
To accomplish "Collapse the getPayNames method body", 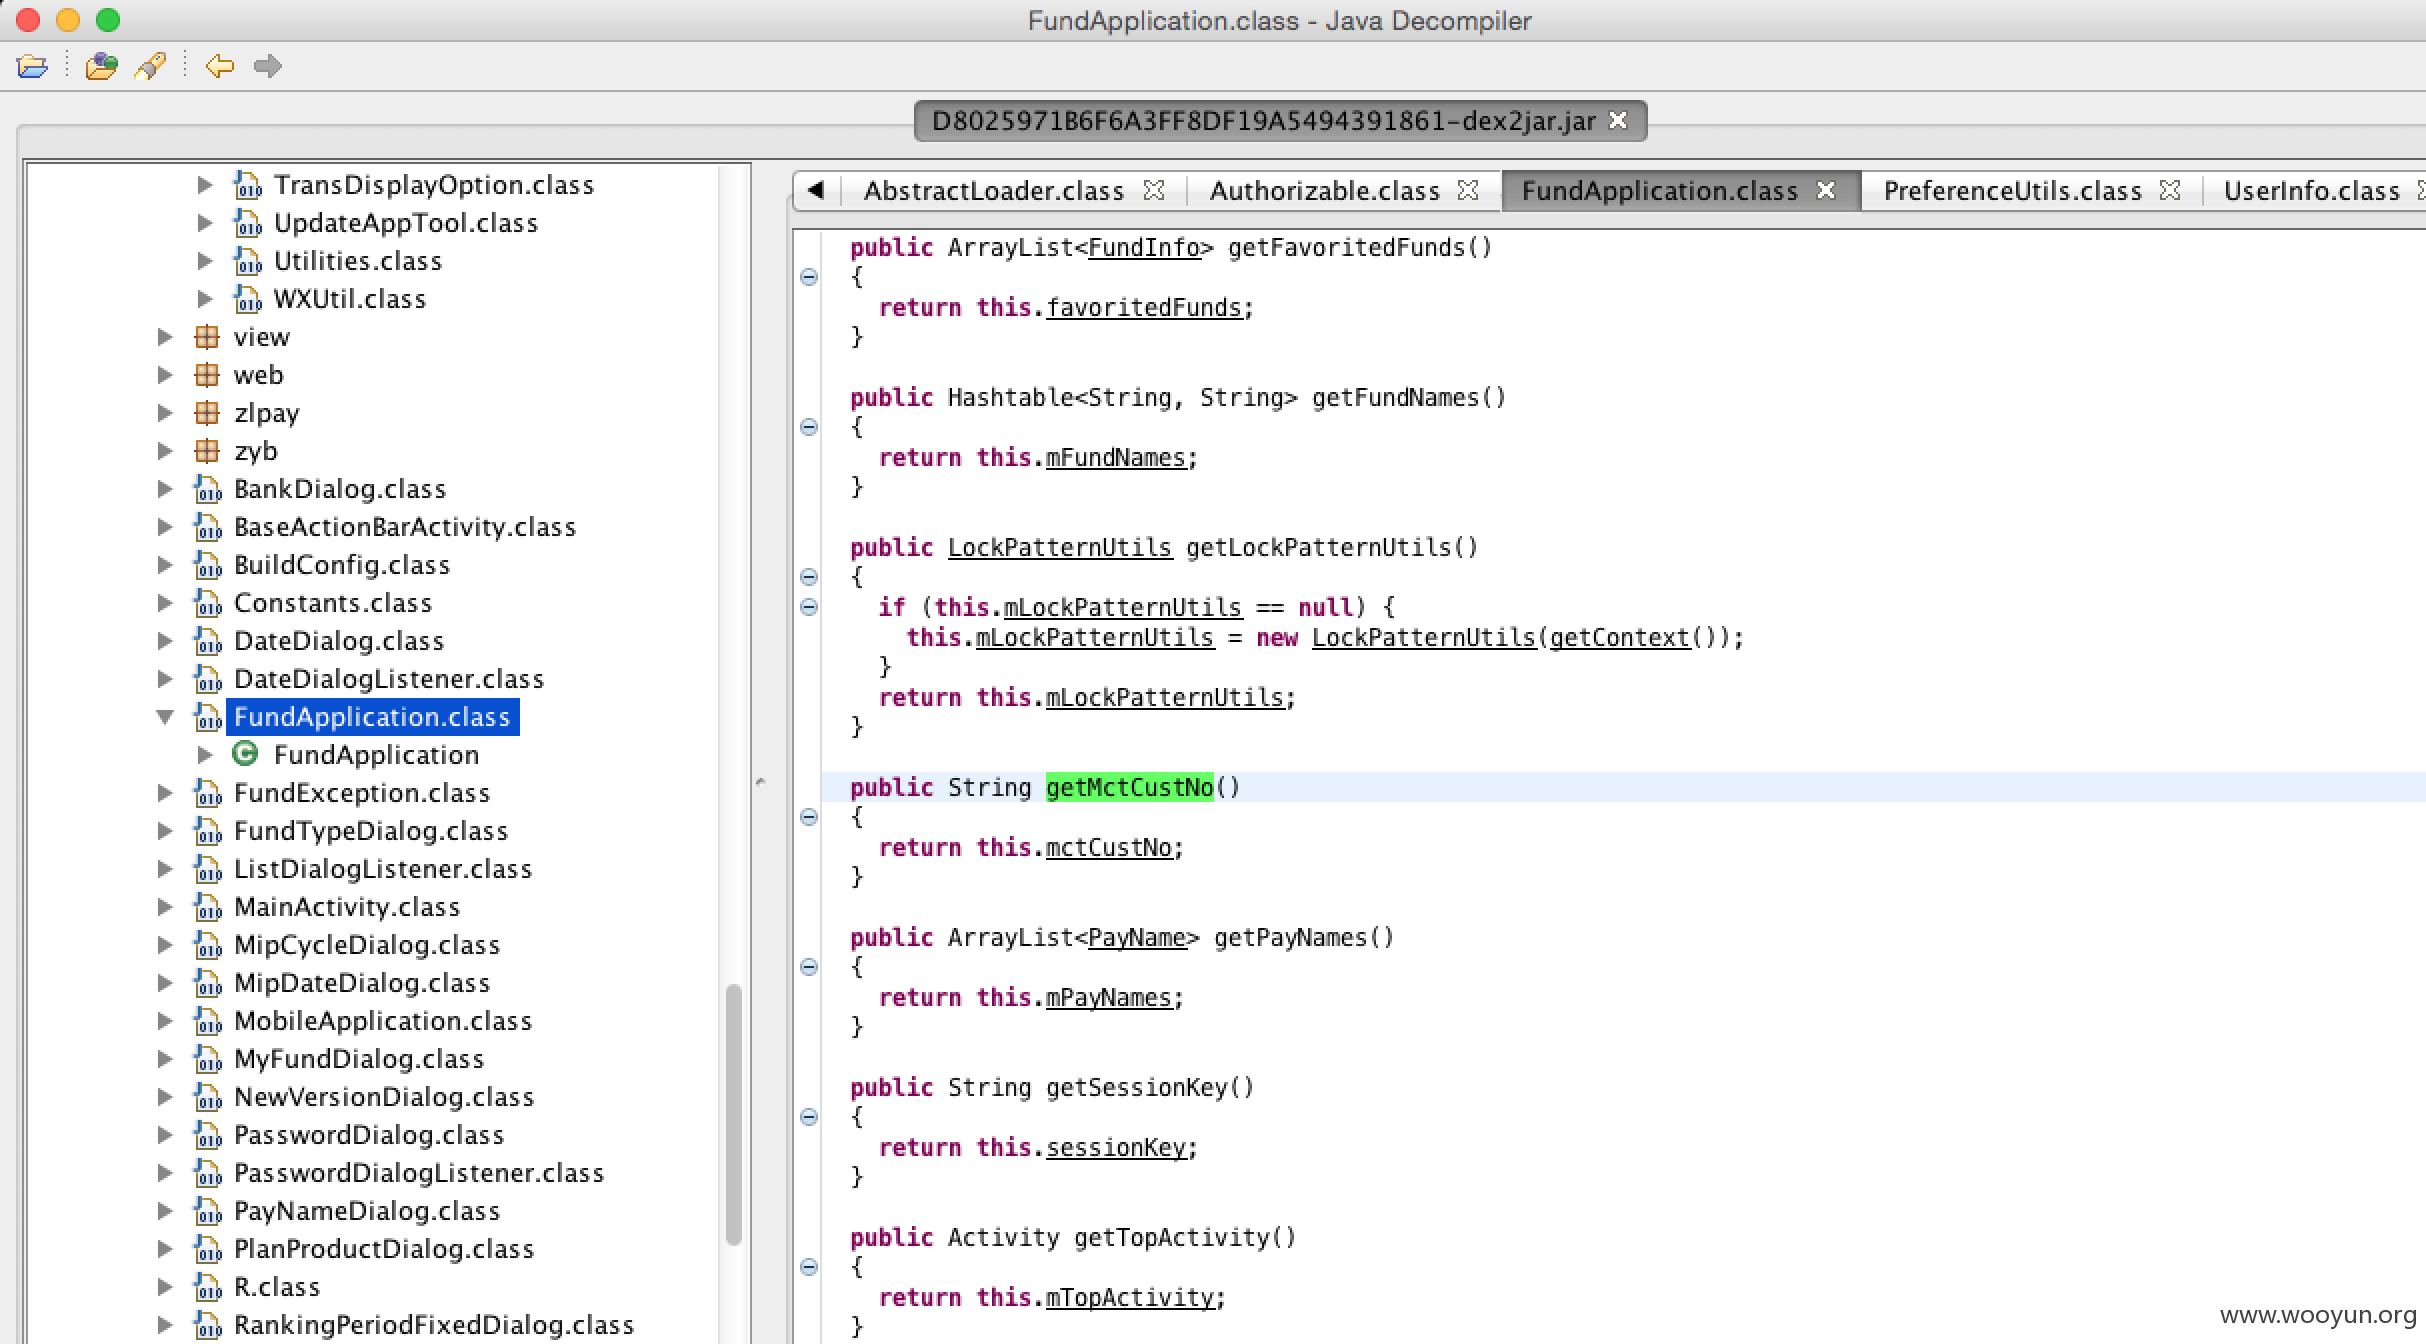I will (x=809, y=967).
